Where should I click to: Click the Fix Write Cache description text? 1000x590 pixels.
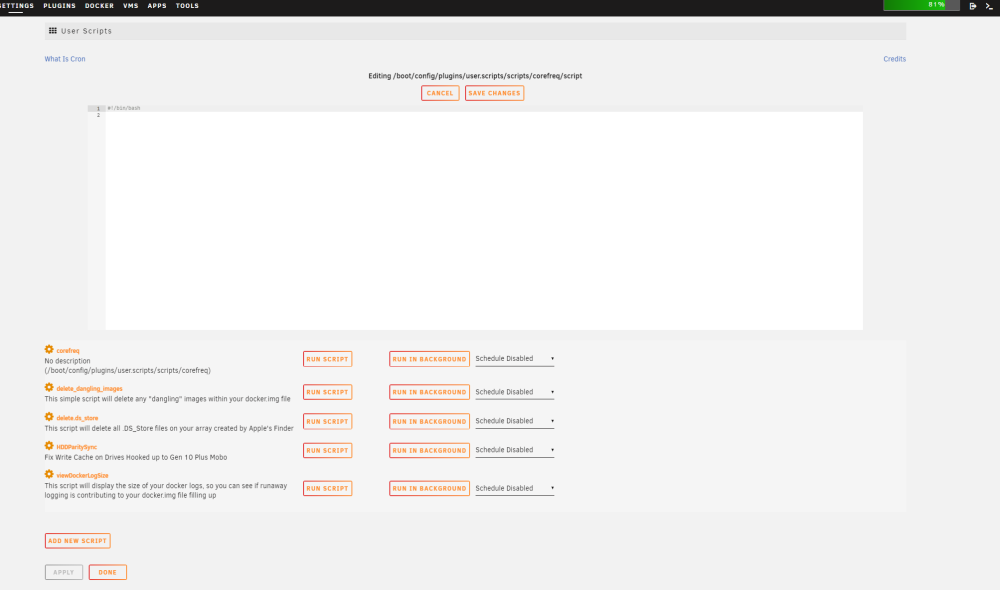pos(136,457)
